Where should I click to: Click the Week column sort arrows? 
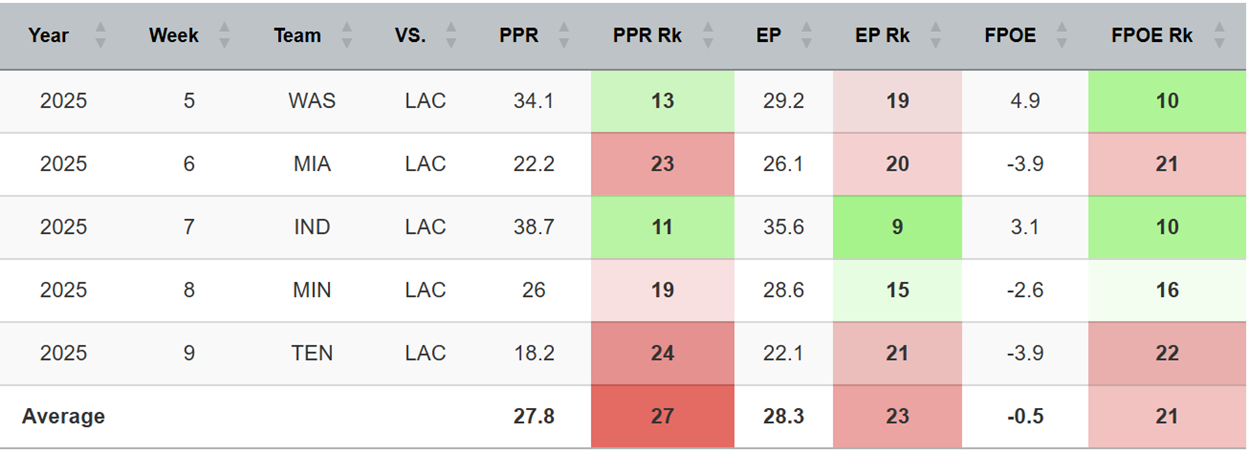pyautogui.click(x=224, y=36)
